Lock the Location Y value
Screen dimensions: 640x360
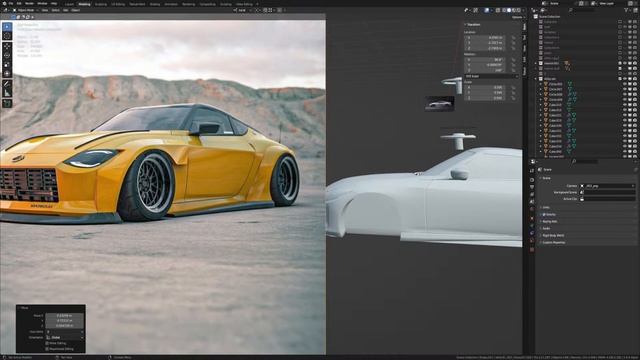[513, 43]
